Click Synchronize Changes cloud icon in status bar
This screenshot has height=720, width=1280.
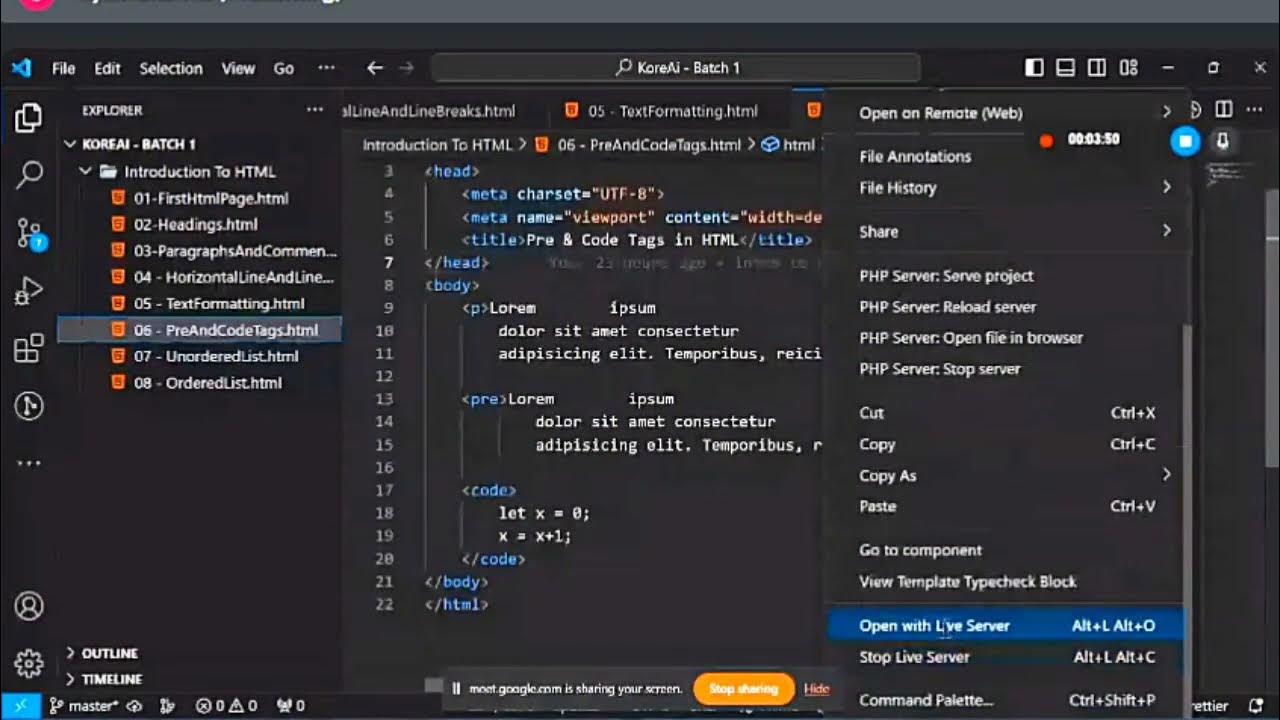133,706
